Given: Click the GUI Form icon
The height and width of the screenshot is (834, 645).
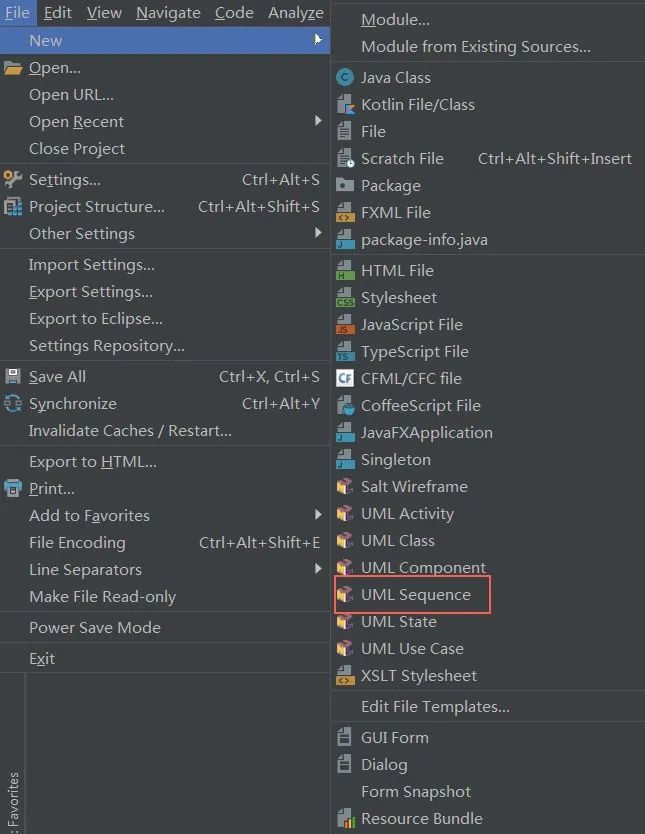Looking at the screenshot, I should tap(345, 737).
